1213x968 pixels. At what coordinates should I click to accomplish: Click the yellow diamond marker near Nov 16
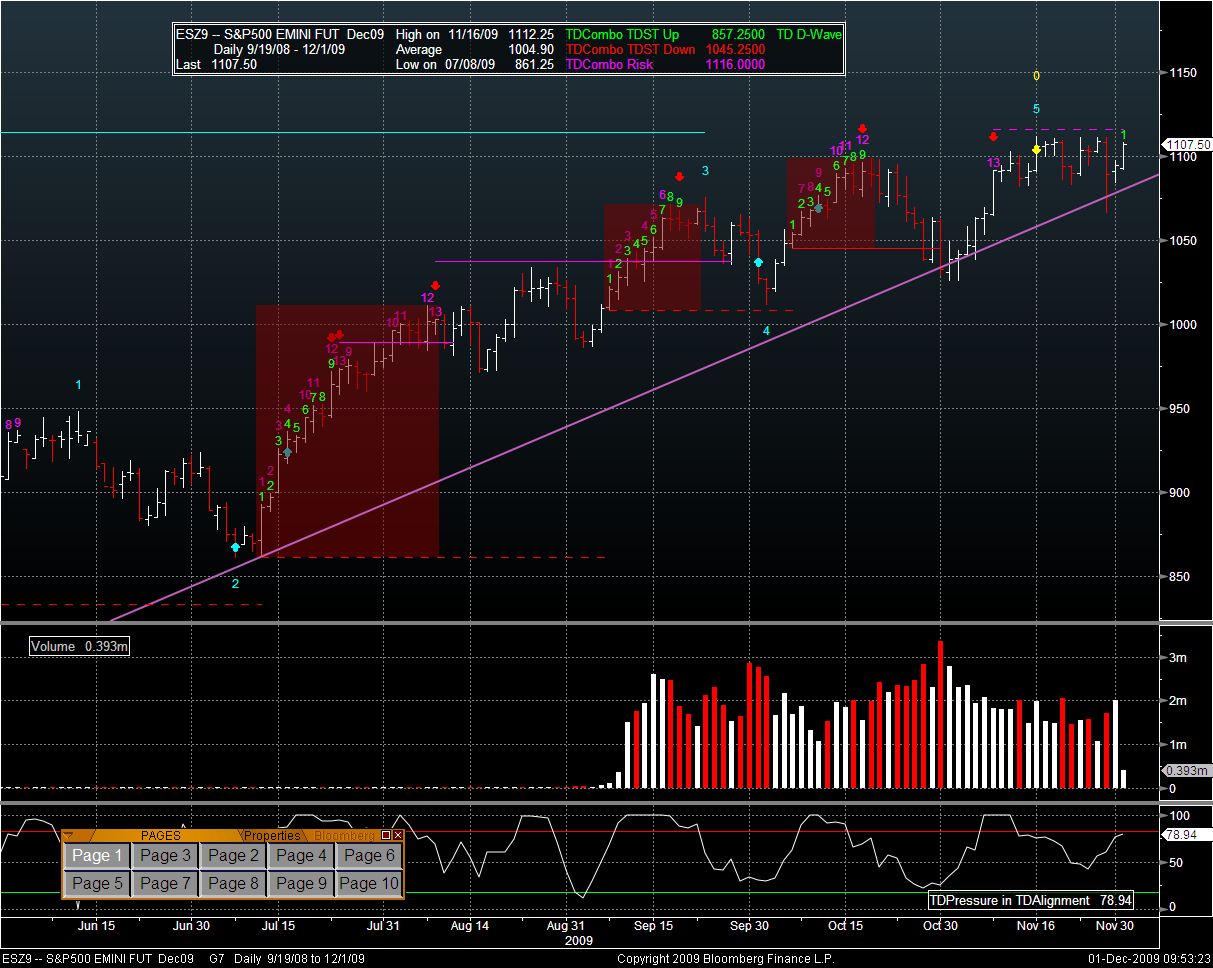(1037, 150)
